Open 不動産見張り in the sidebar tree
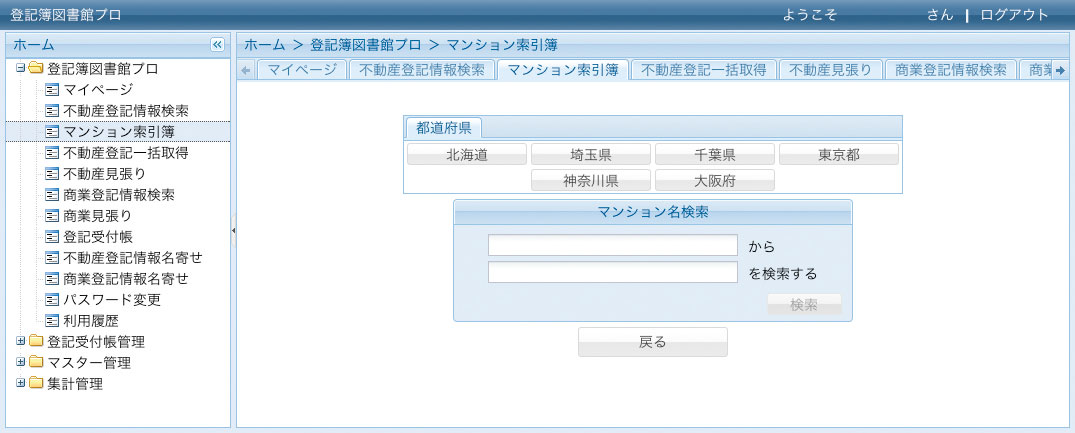The image size is (1075, 433). point(104,174)
